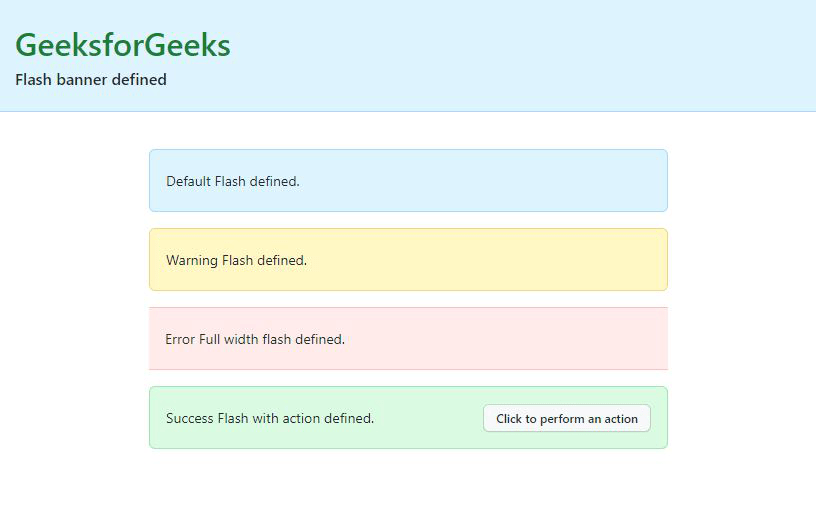This screenshot has width=816, height=506.
Task: Click the word "Error" in the red flash
Action: [180, 339]
